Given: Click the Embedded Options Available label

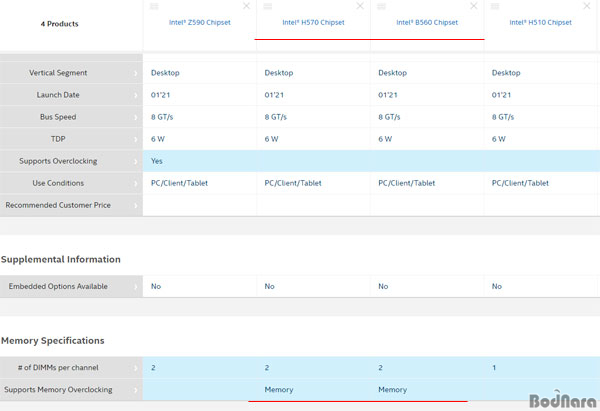Looking at the screenshot, I should coord(58,286).
